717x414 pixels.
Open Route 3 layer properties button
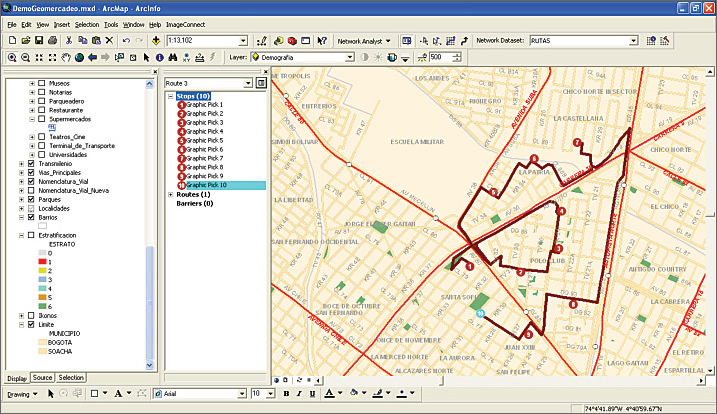pos(261,83)
